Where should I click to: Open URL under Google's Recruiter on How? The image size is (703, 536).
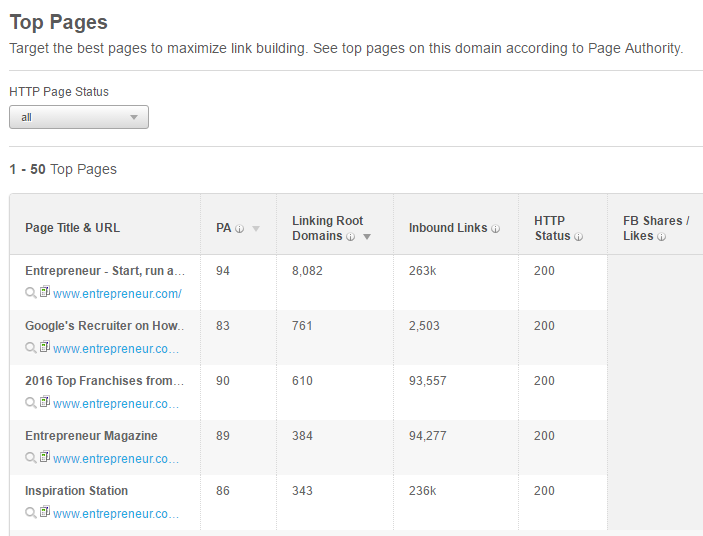pos(116,349)
